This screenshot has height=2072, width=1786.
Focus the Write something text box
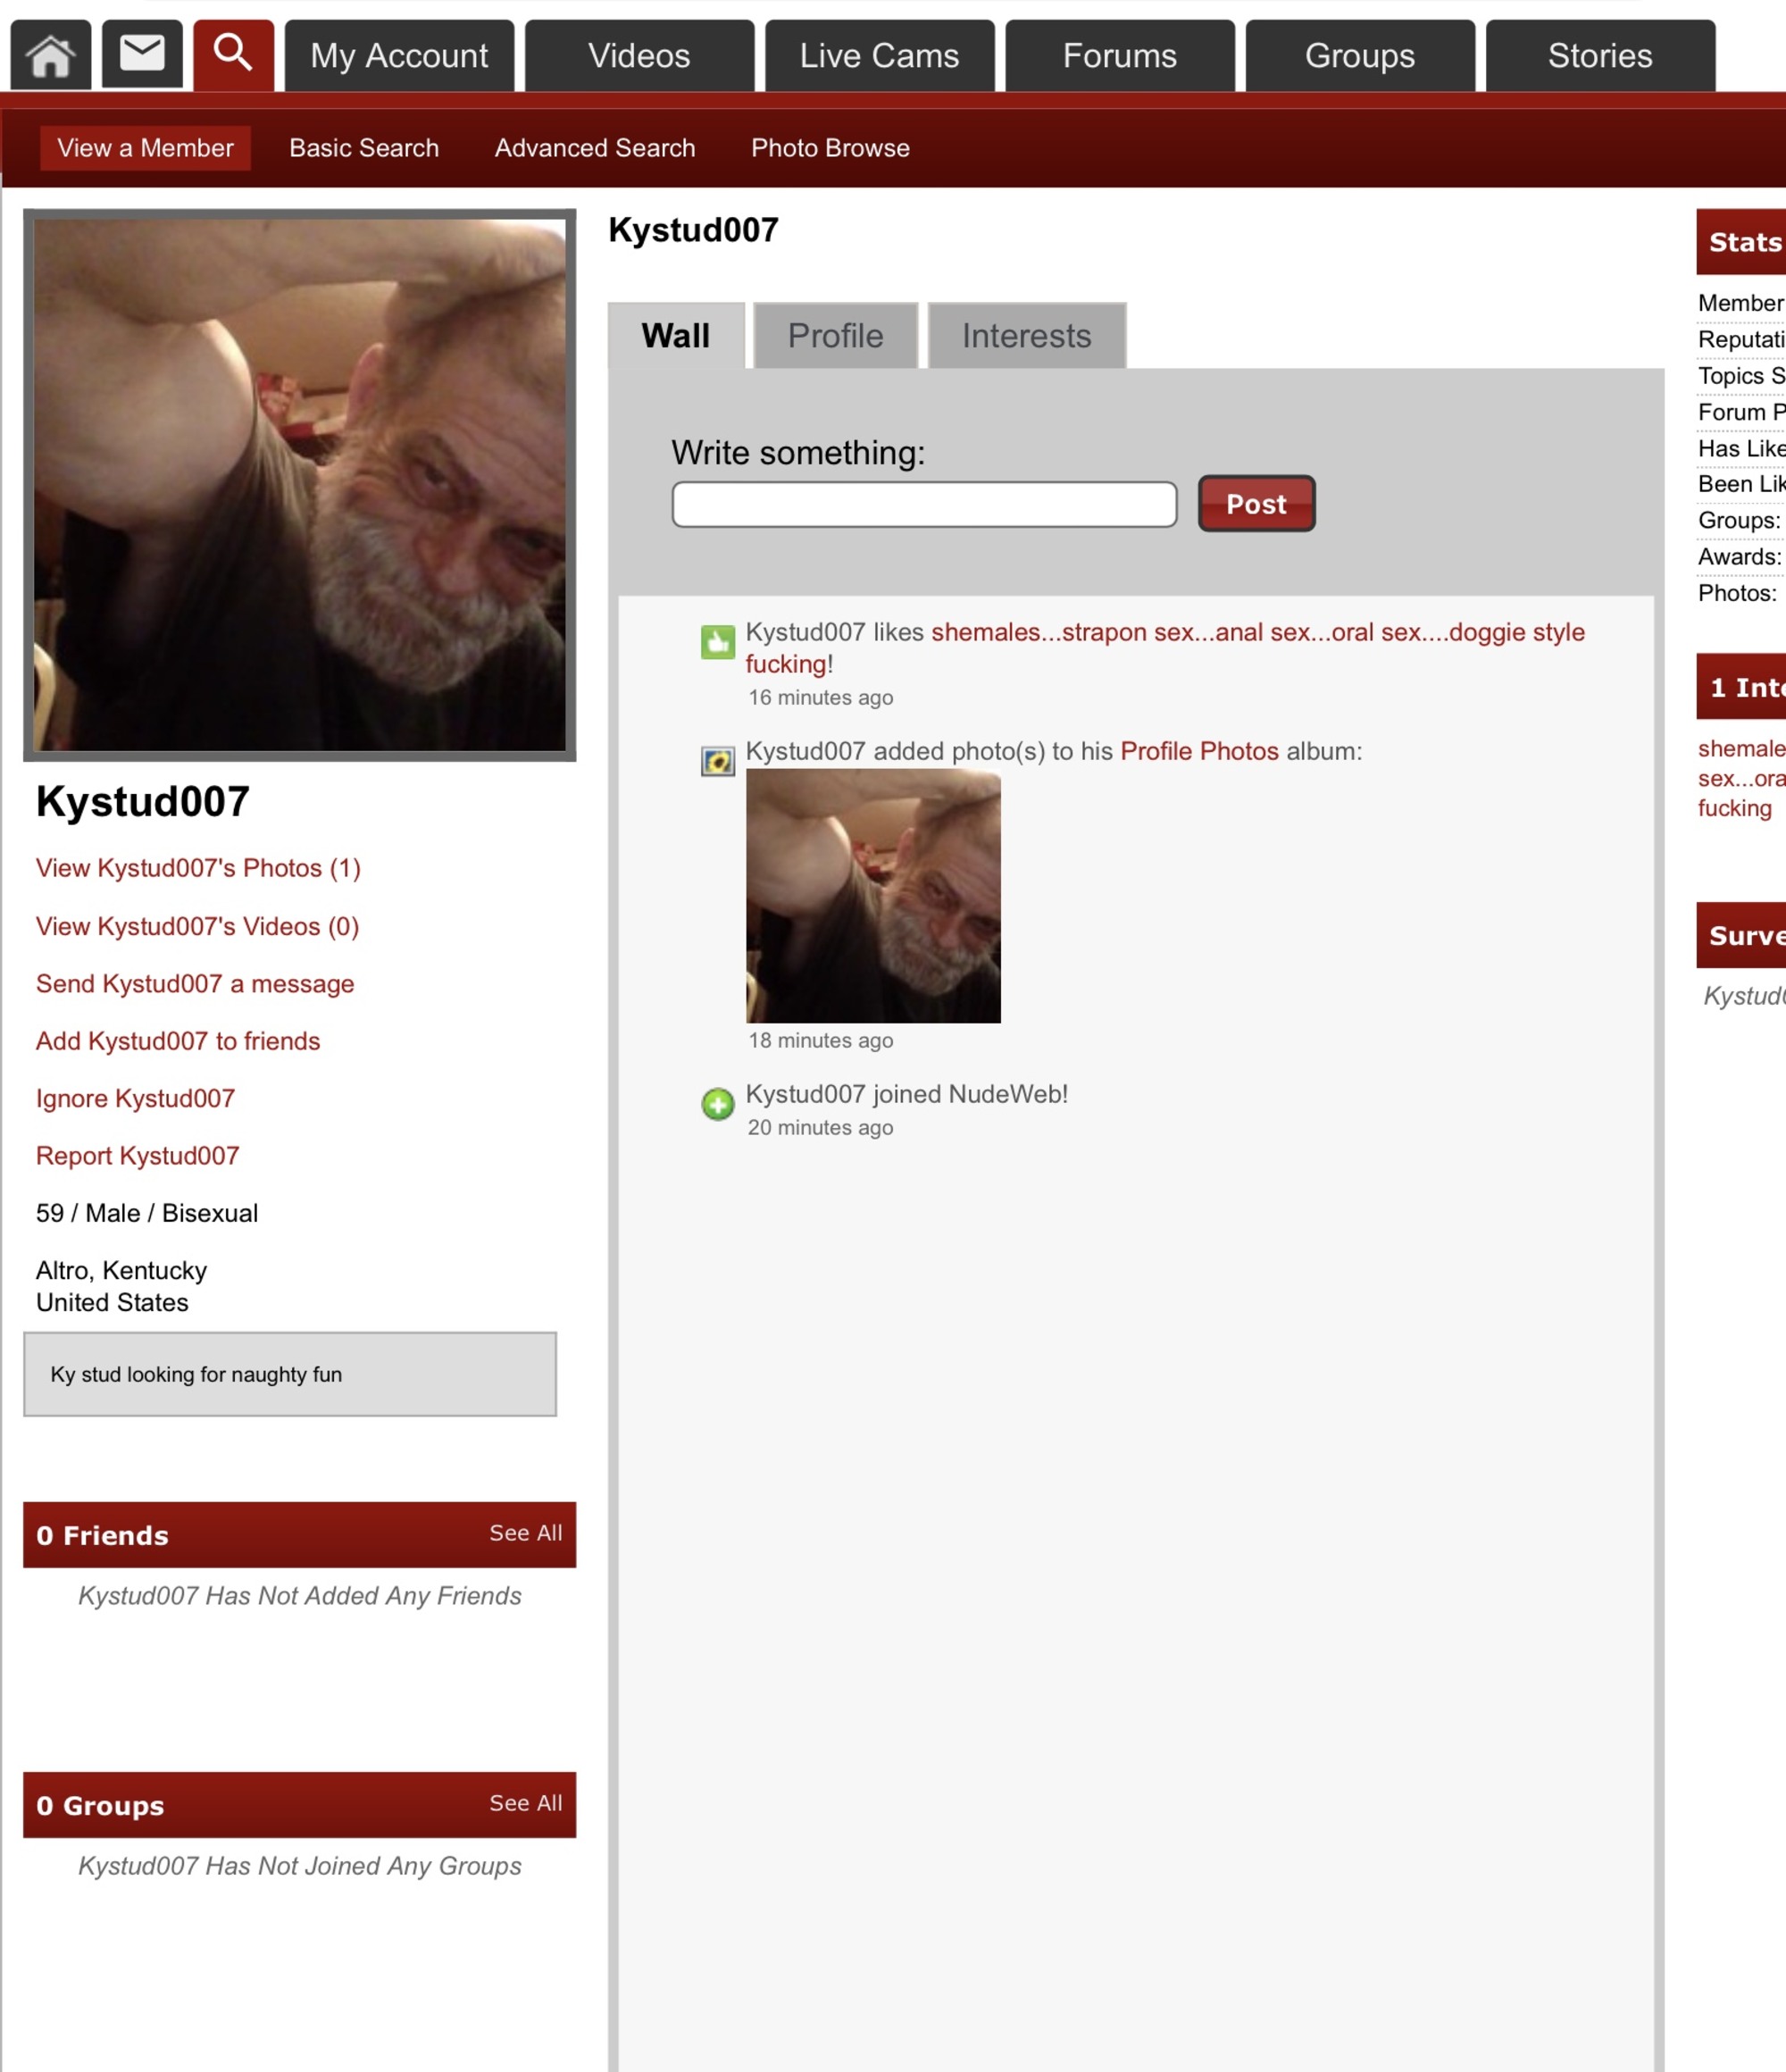(x=924, y=504)
